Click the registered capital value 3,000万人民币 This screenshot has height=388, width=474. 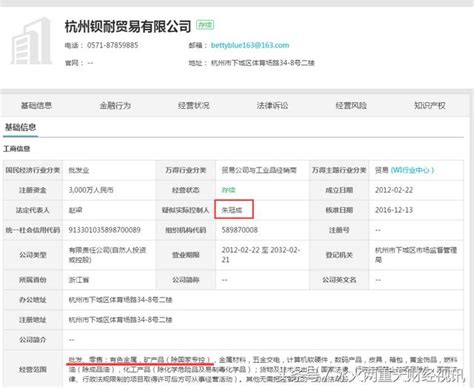[x=91, y=190]
